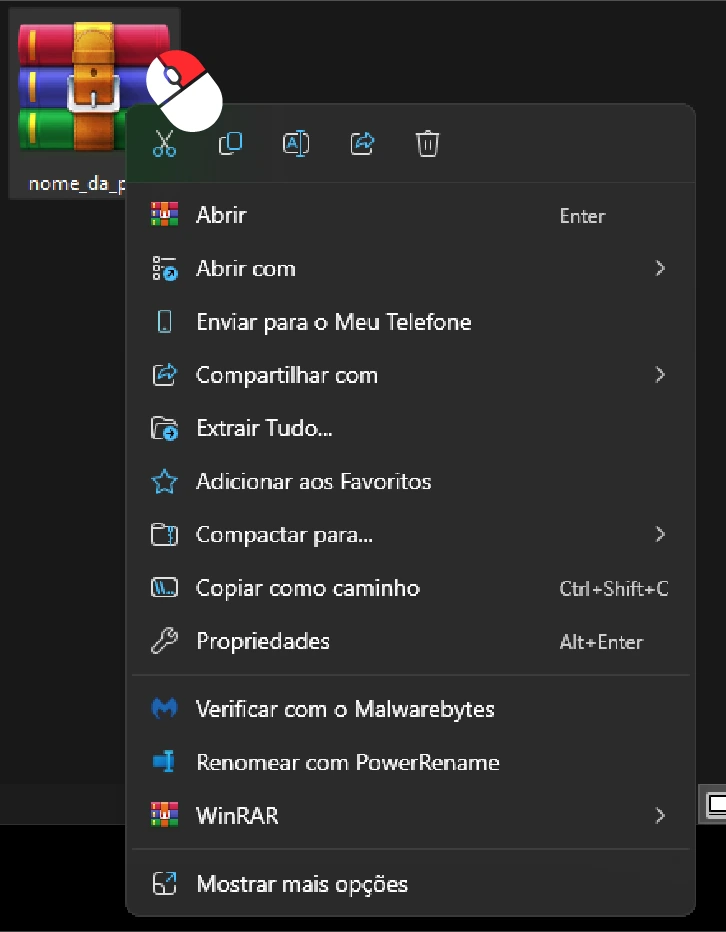Click the Cut scissors icon
The height and width of the screenshot is (932, 726).
[164, 144]
